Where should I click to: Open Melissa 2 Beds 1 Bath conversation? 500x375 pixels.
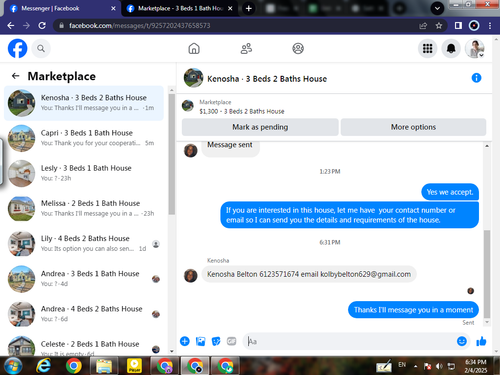(84, 208)
